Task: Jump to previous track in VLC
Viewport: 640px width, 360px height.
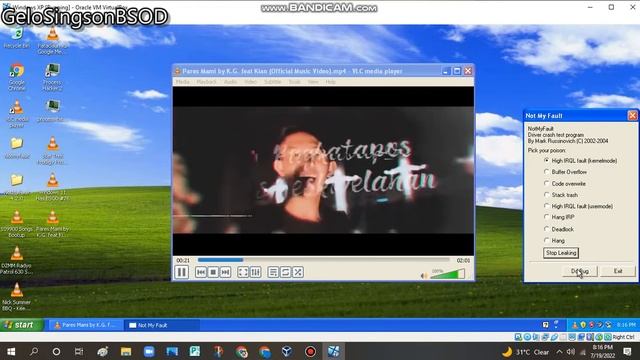Action: click(x=201, y=272)
